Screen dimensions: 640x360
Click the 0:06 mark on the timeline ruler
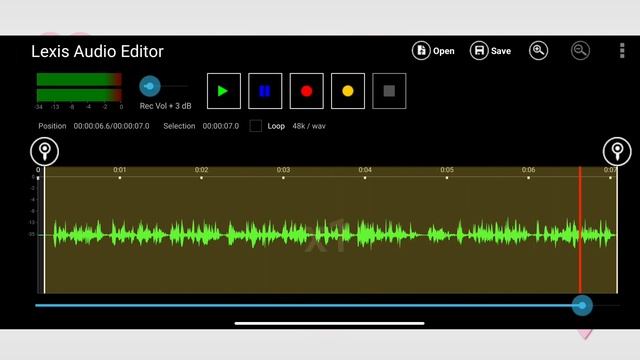(528, 170)
